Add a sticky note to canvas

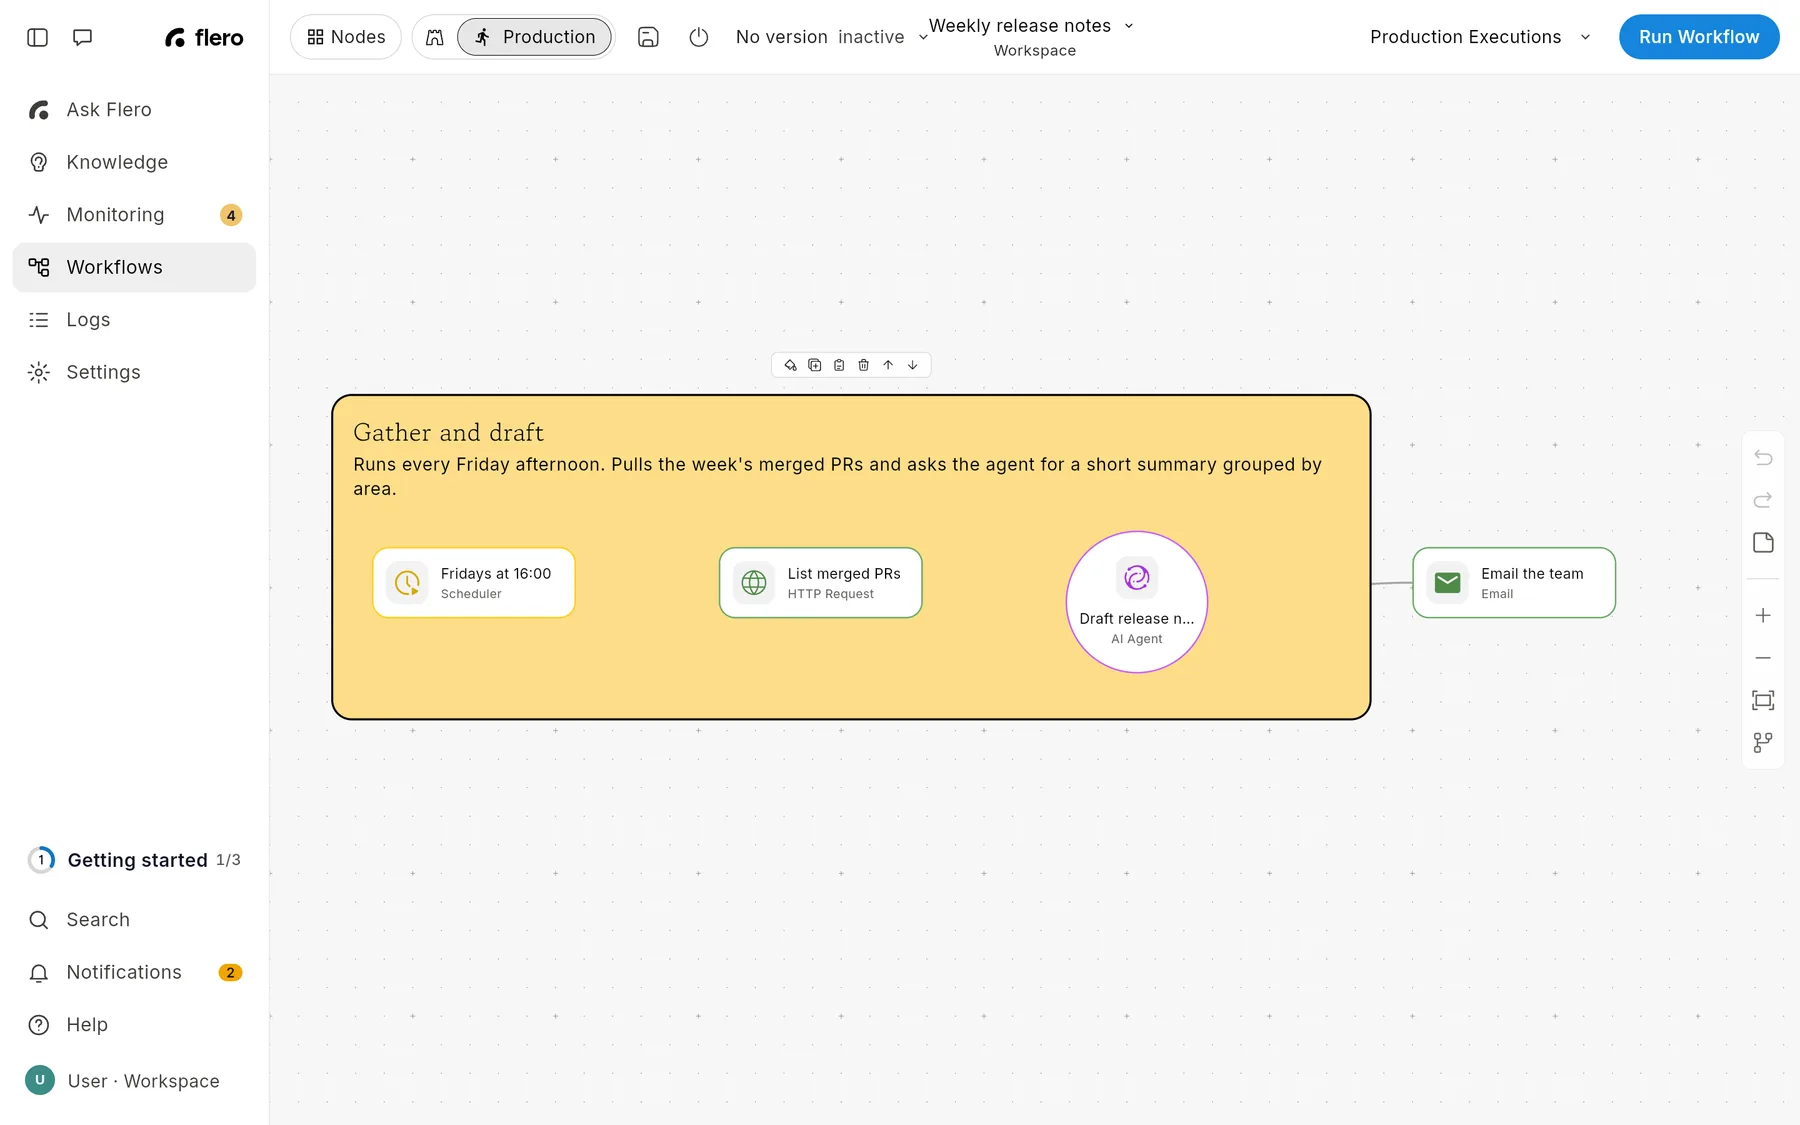pyautogui.click(x=1763, y=543)
